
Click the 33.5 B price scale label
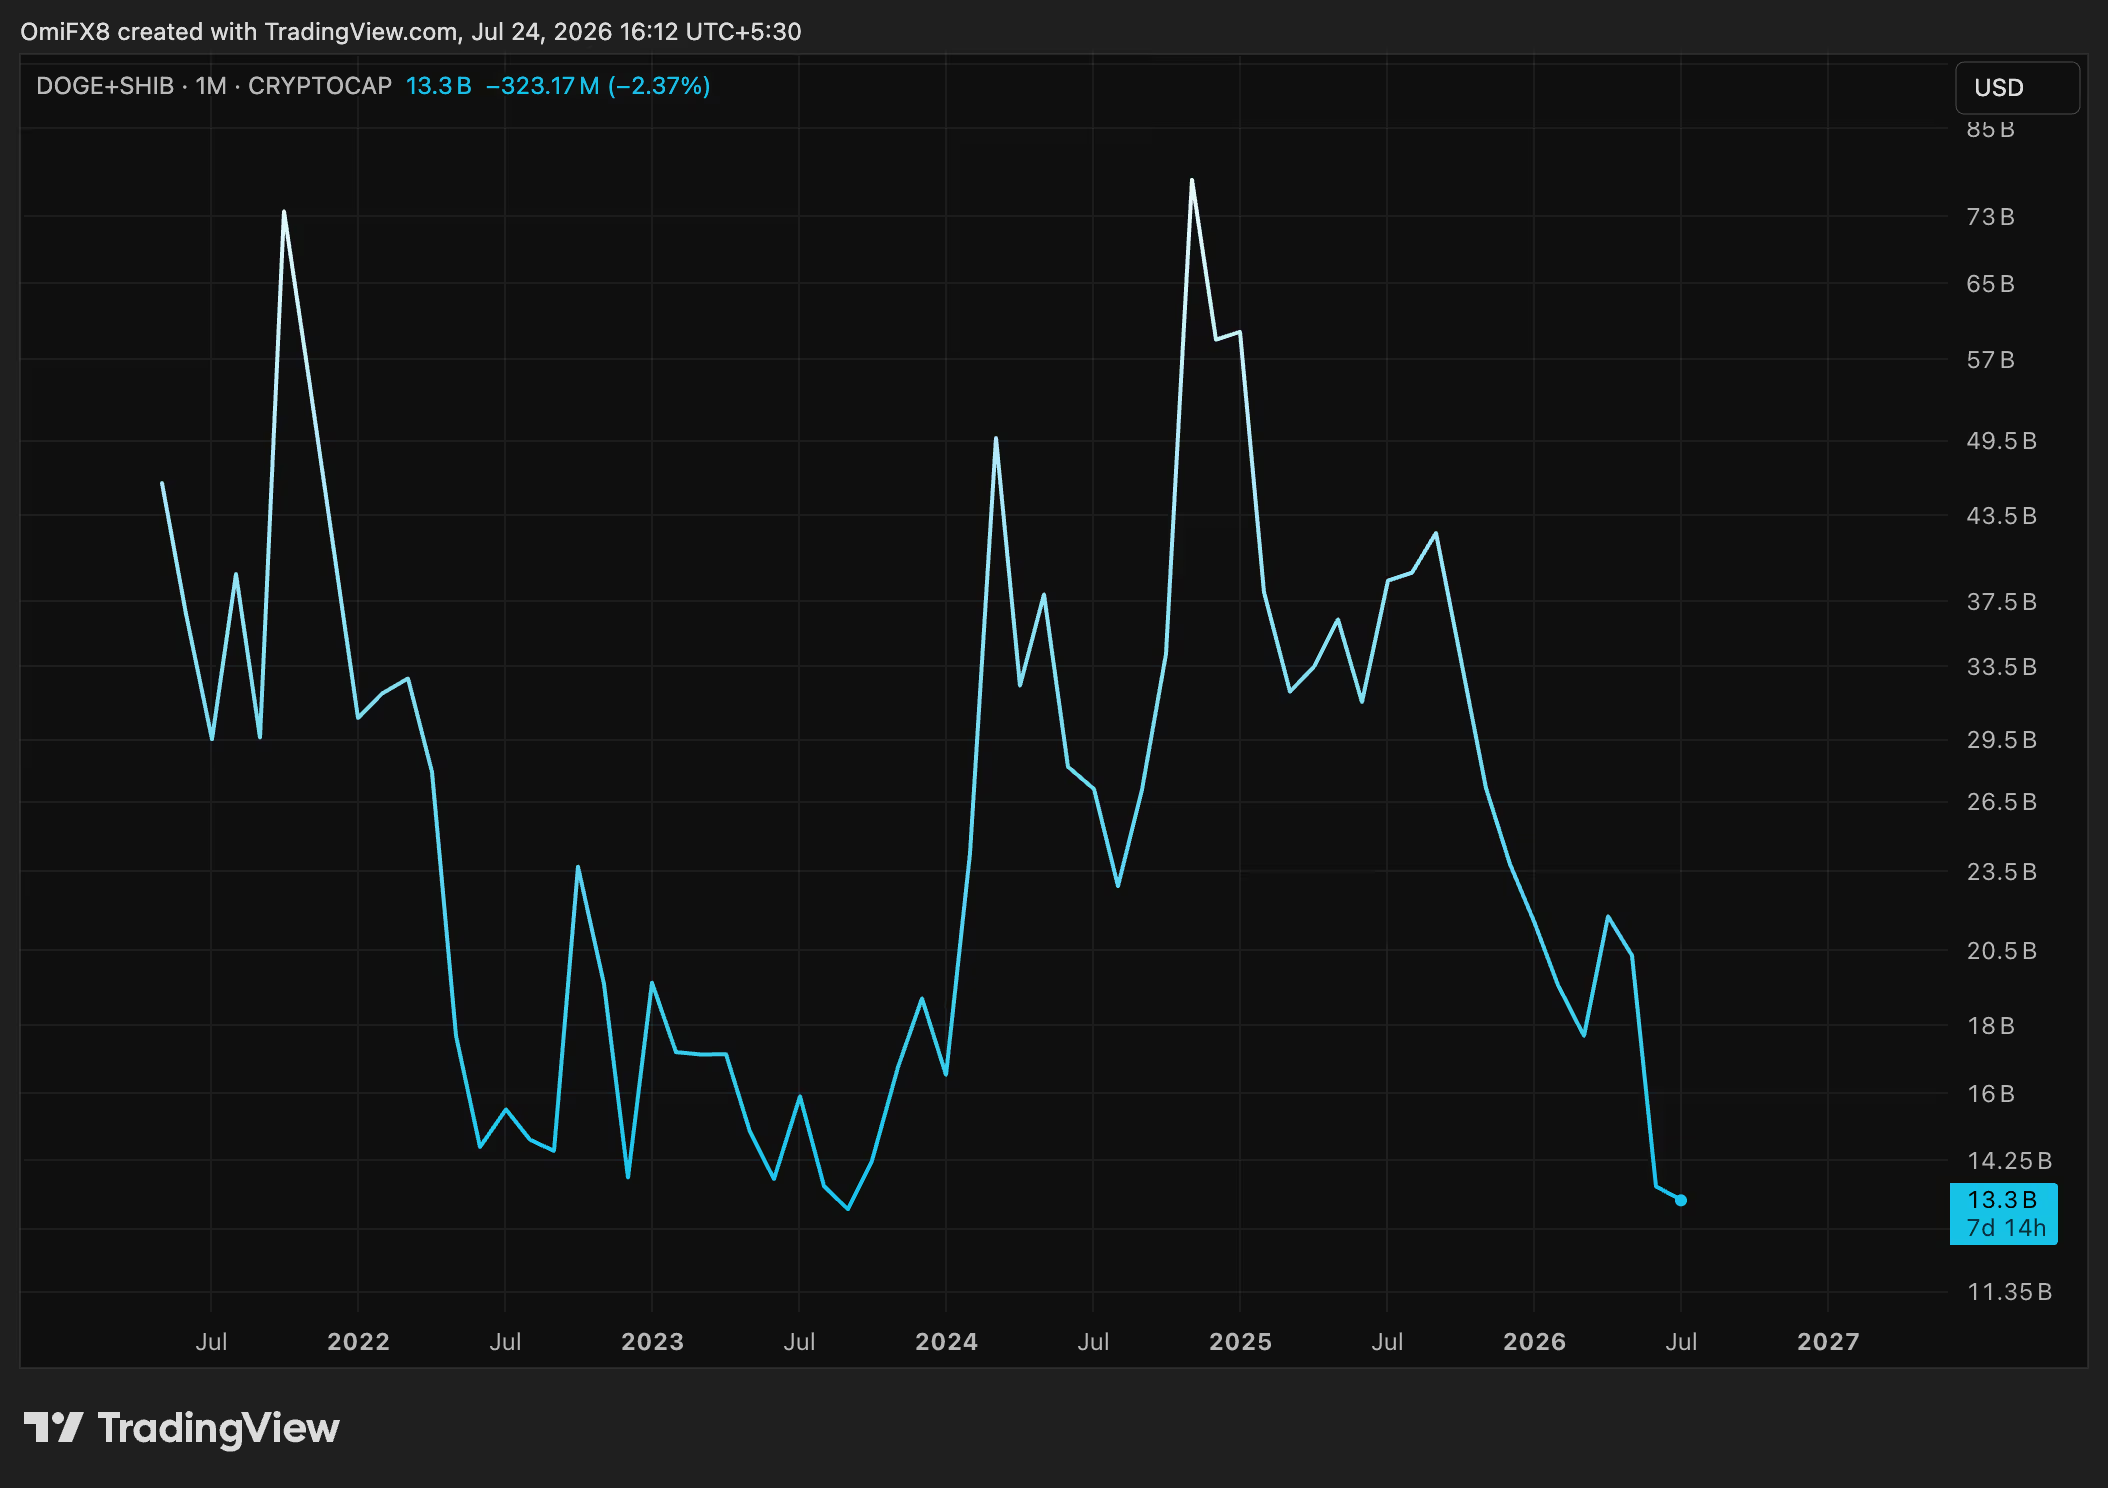[x=2001, y=667]
